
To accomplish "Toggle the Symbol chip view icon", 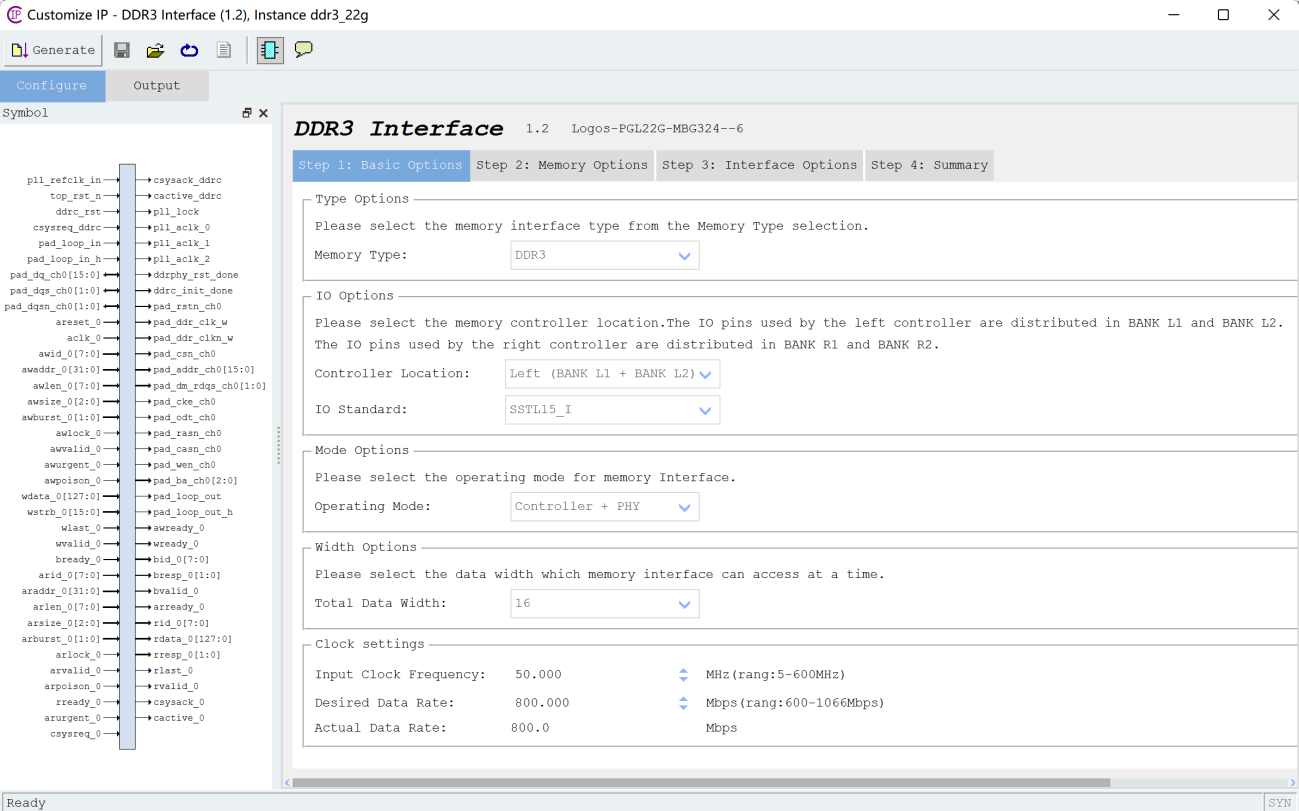I will (x=270, y=50).
